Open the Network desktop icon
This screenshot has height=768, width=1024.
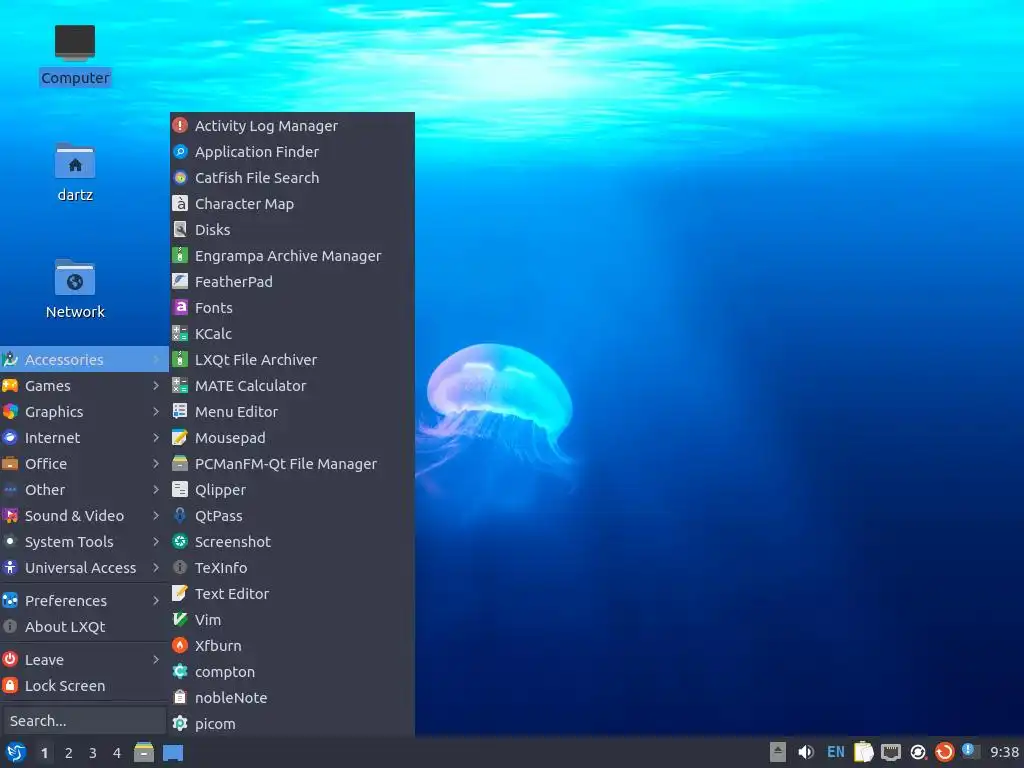[x=74, y=278]
